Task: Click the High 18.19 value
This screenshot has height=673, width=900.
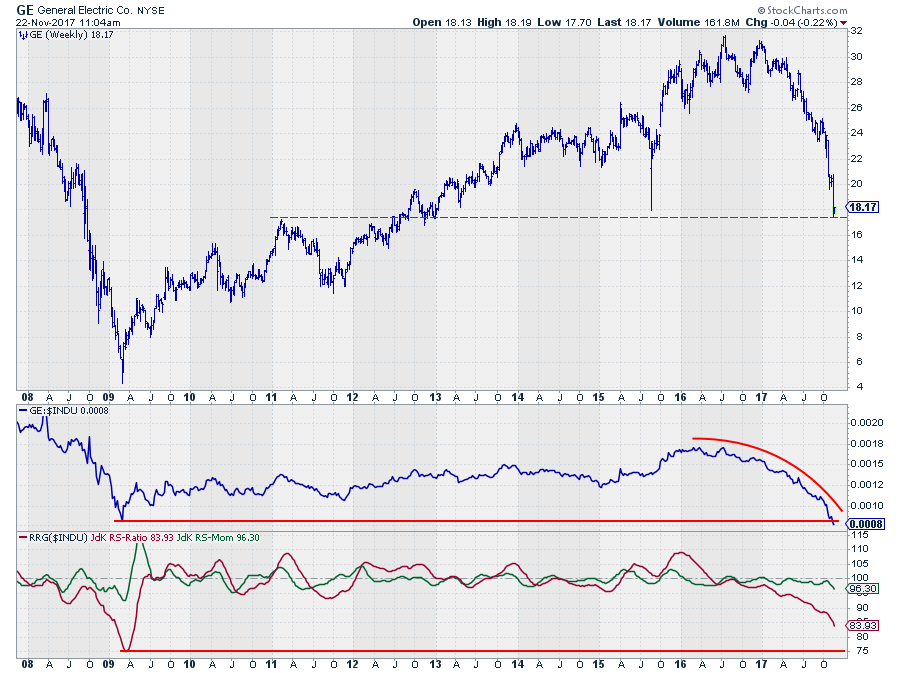Action: (x=505, y=22)
